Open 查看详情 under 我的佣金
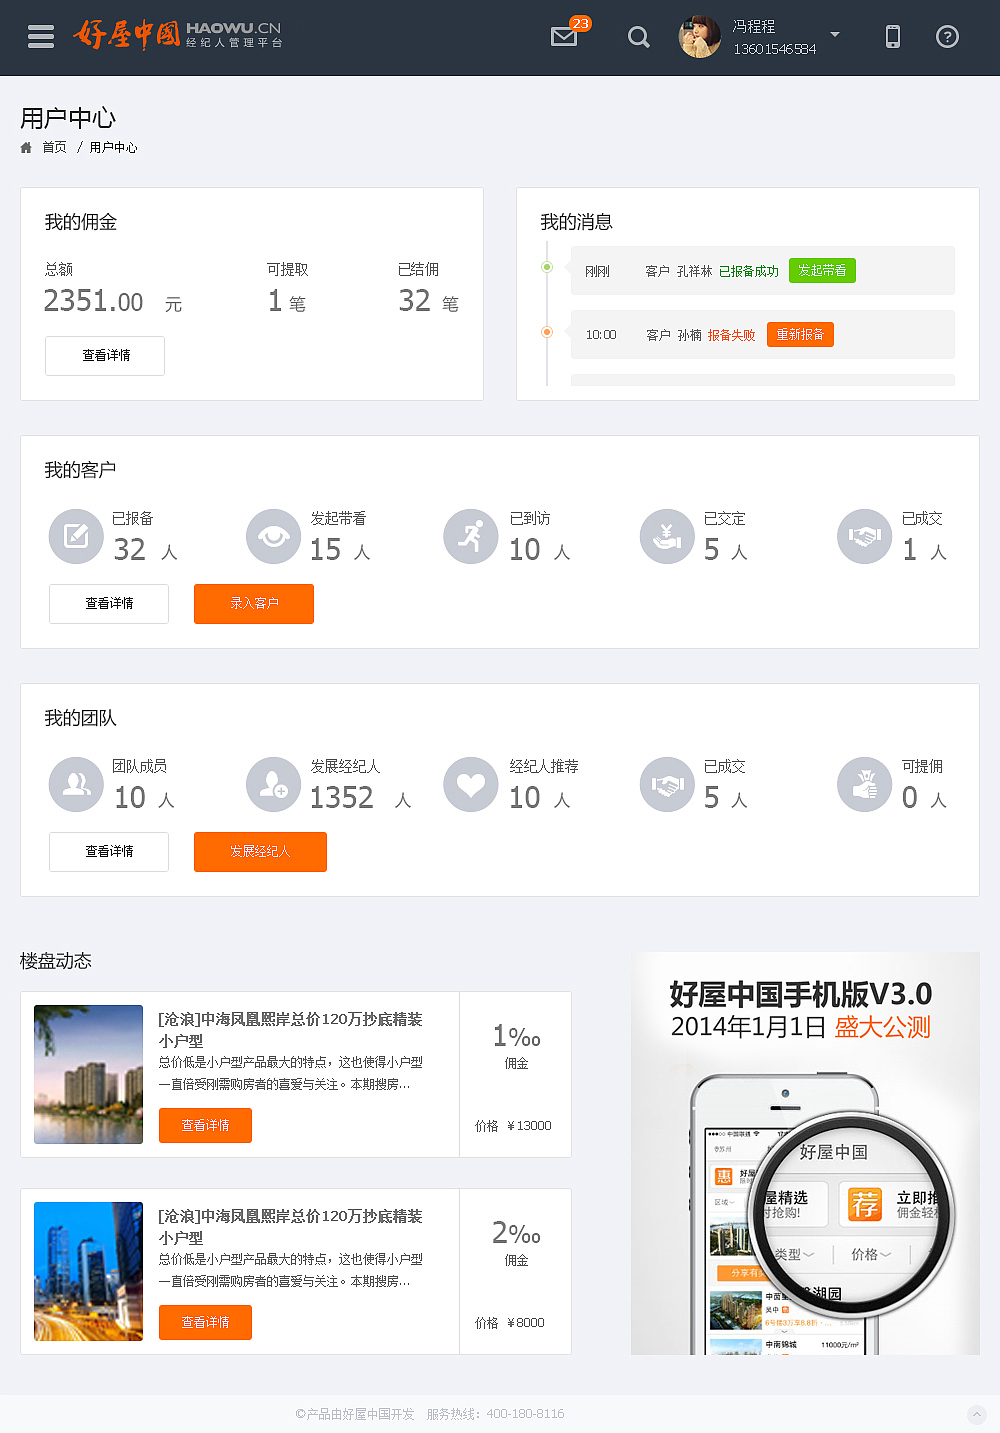Image resolution: width=1000 pixels, height=1433 pixels. (x=104, y=356)
